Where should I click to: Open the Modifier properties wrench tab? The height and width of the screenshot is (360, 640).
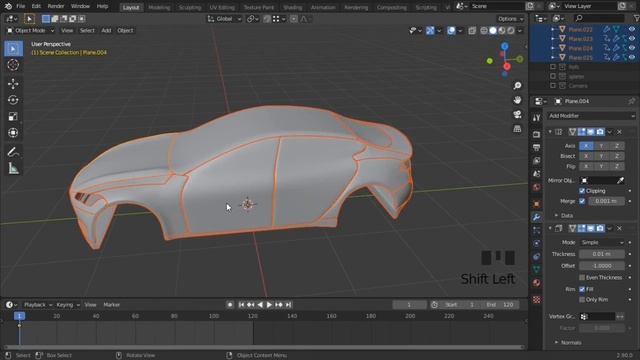(x=537, y=217)
